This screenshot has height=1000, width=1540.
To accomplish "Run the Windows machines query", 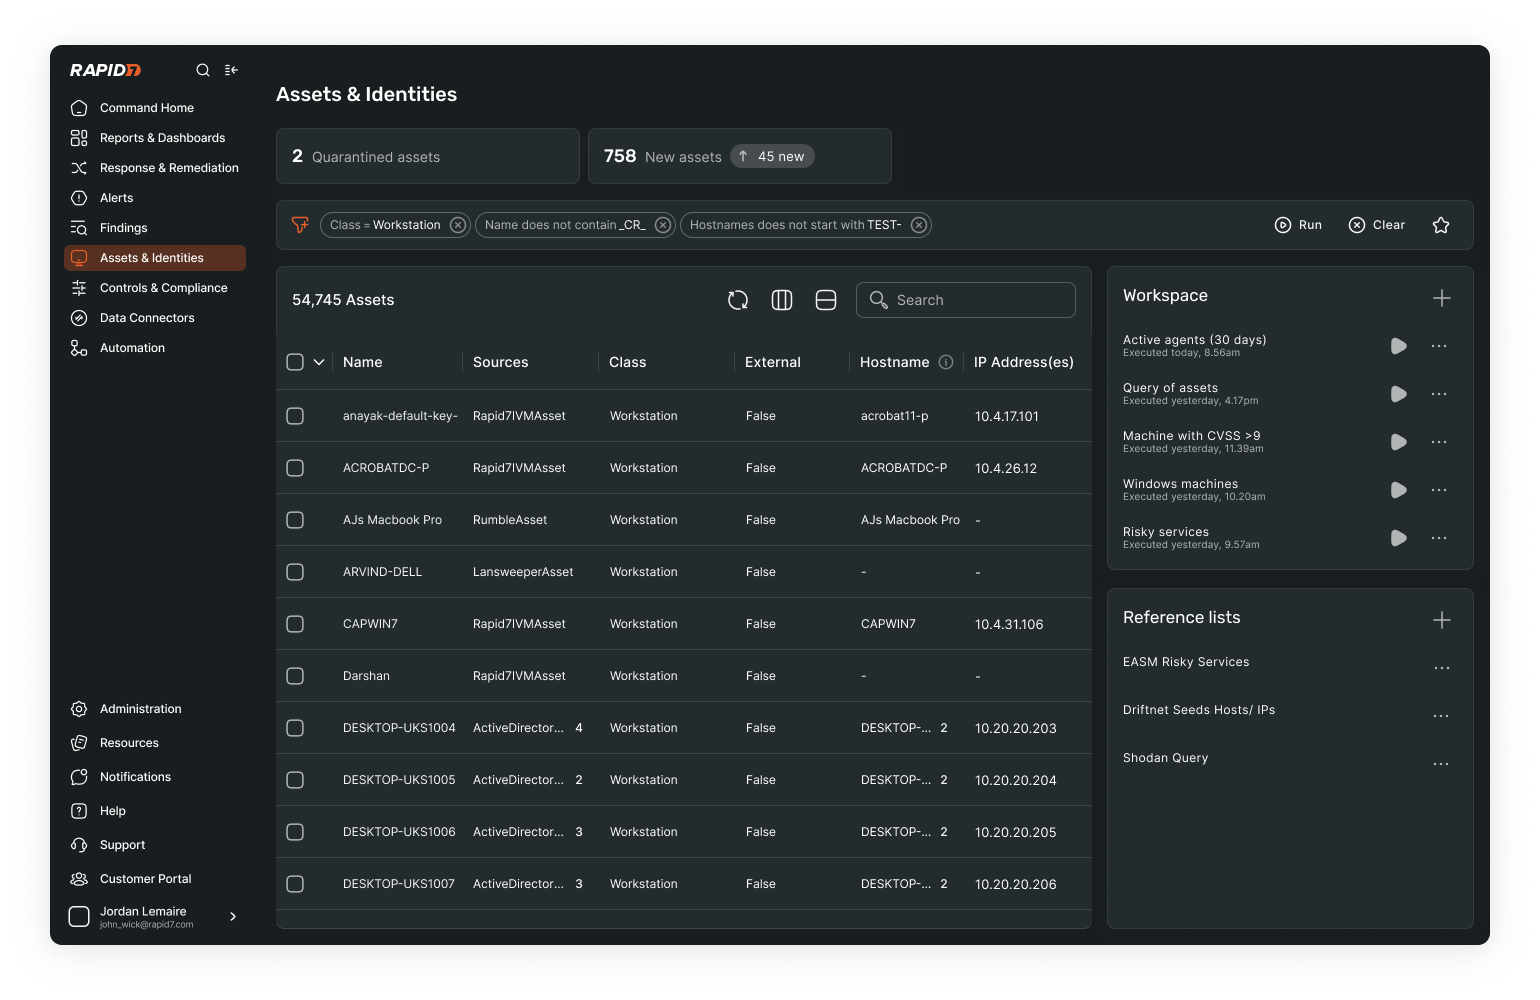I will click(1399, 490).
